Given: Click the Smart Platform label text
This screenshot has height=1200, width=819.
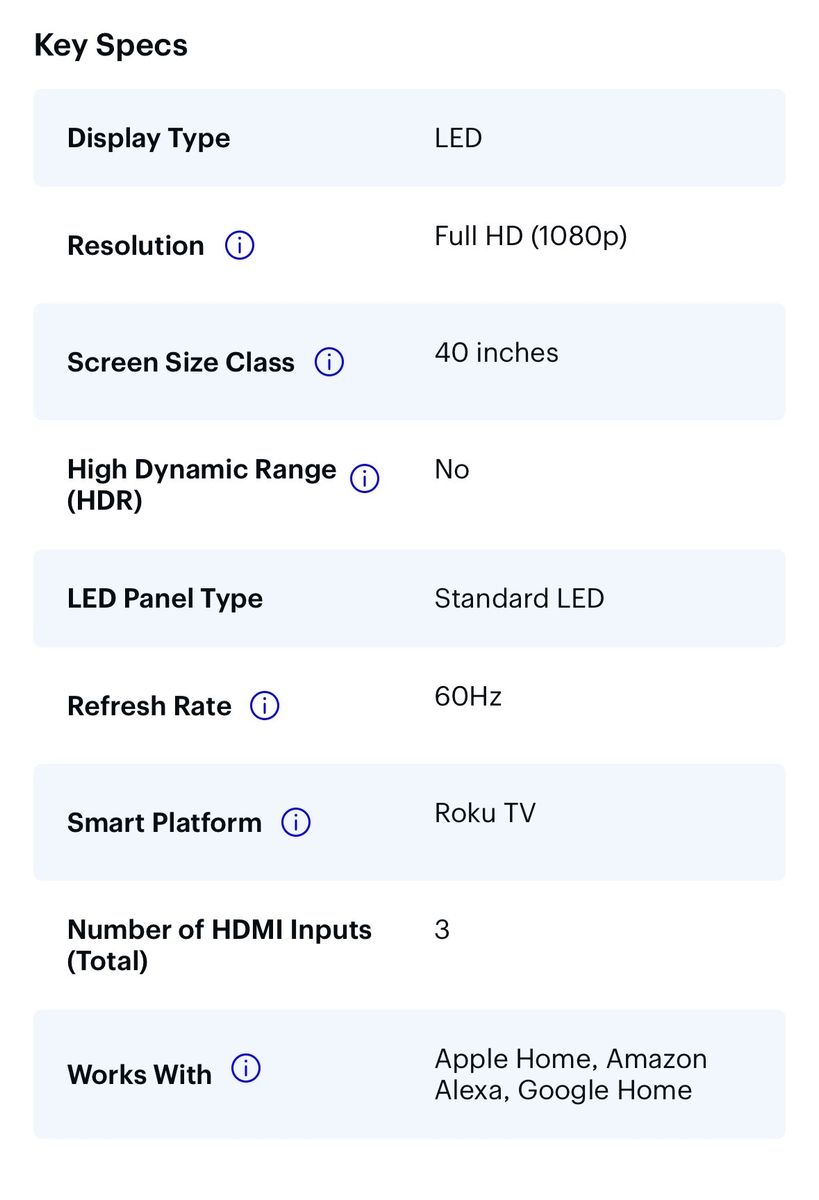Looking at the screenshot, I should [164, 823].
